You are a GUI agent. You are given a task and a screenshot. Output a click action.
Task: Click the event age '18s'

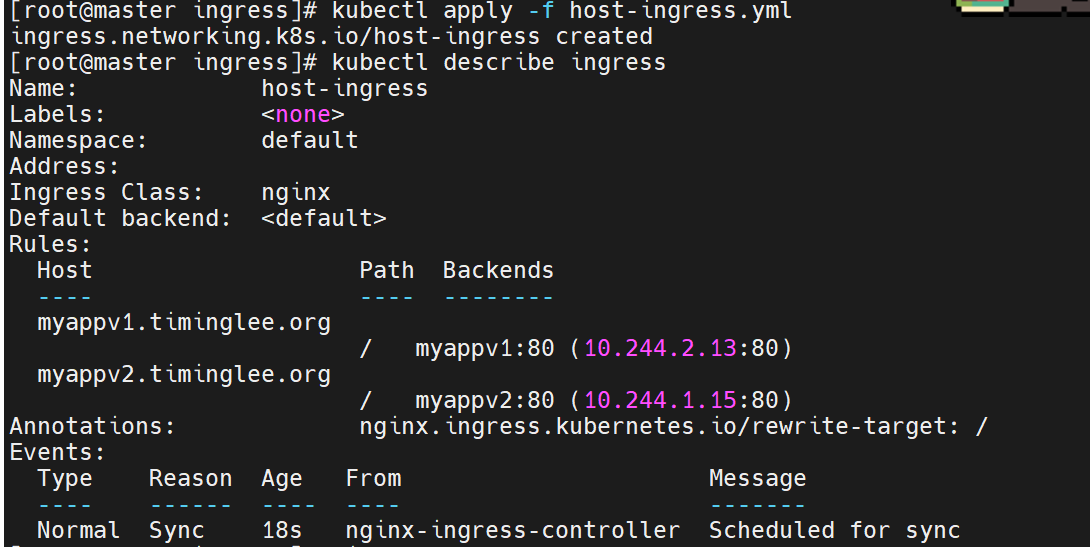coord(282,530)
